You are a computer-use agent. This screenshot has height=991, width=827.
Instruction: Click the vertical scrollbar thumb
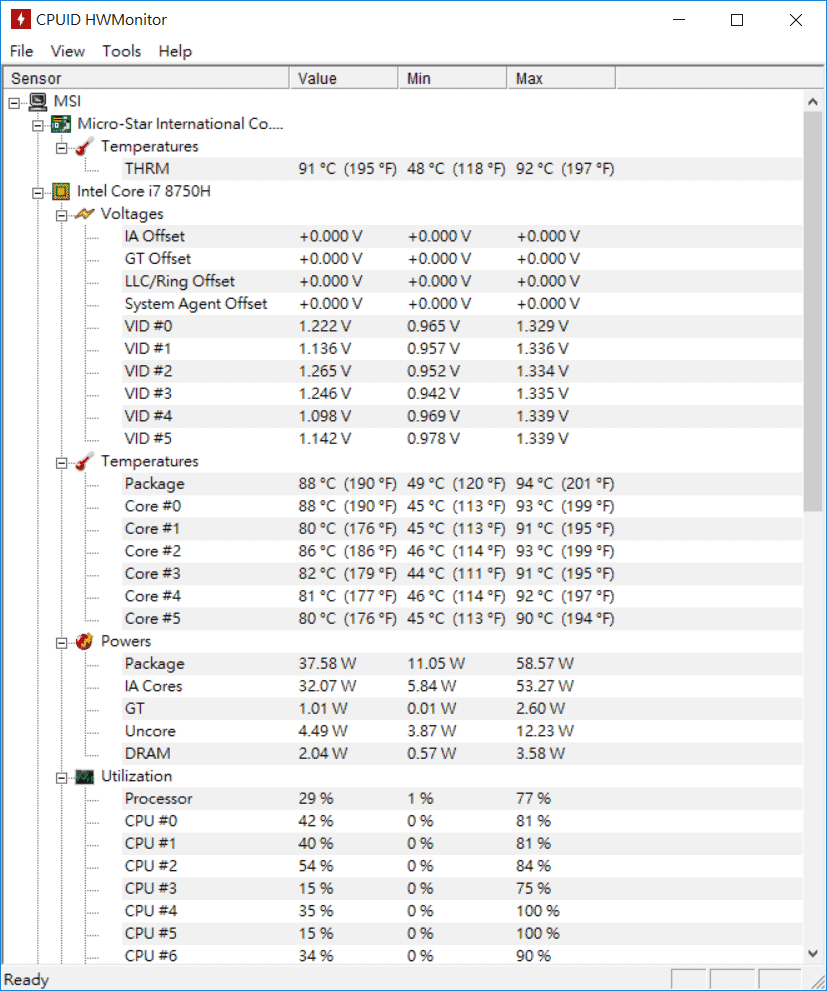pyautogui.click(x=812, y=312)
